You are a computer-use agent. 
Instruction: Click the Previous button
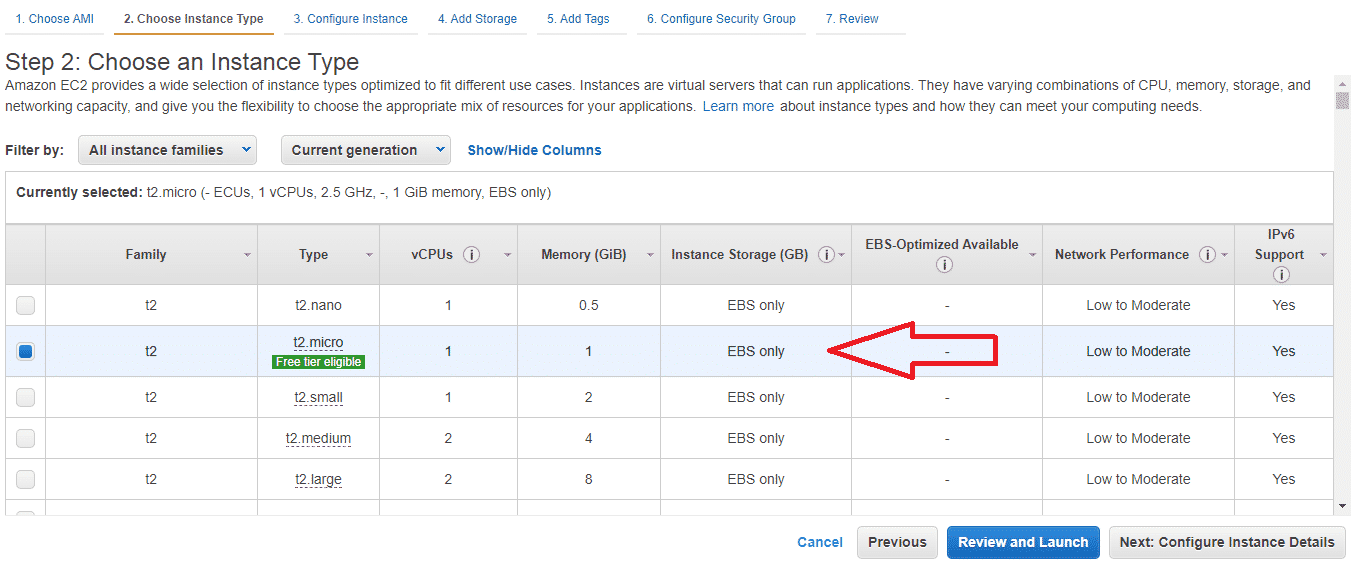coord(897,542)
